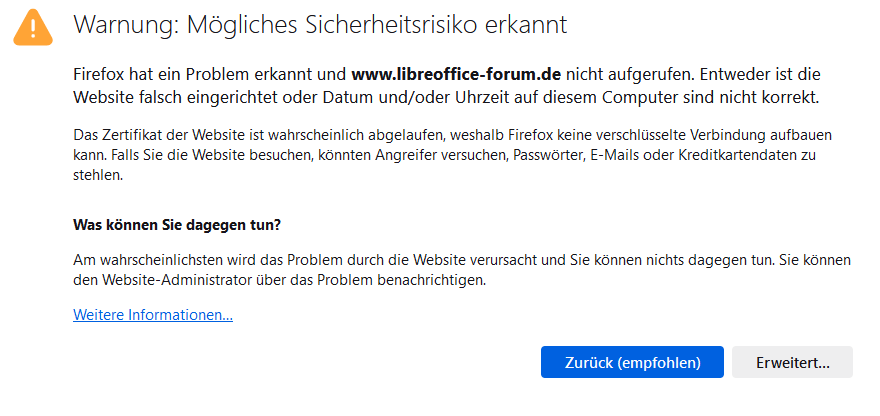Viewport: 880px width, 416px height.
Task: Expand advanced options via "Erweitert…"
Action: click(x=792, y=362)
